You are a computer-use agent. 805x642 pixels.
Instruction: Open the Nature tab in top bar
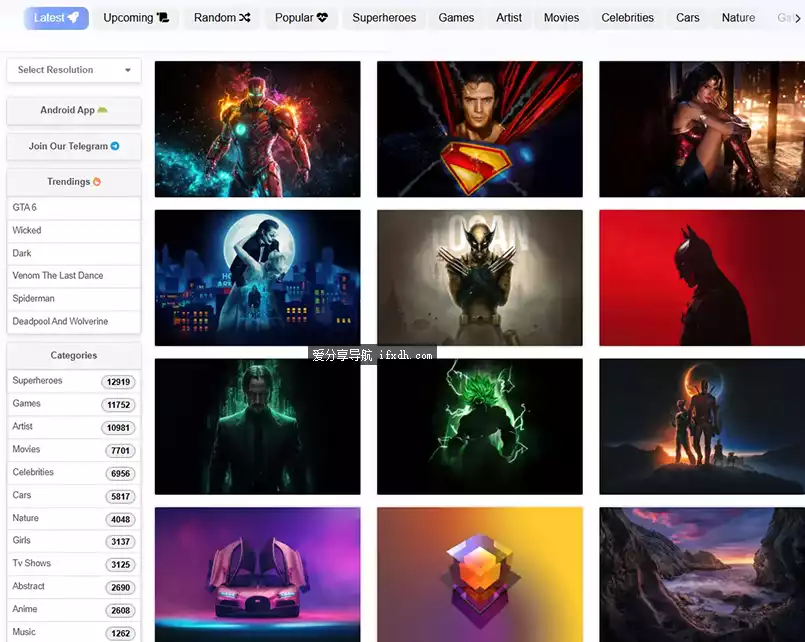pos(738,18)
